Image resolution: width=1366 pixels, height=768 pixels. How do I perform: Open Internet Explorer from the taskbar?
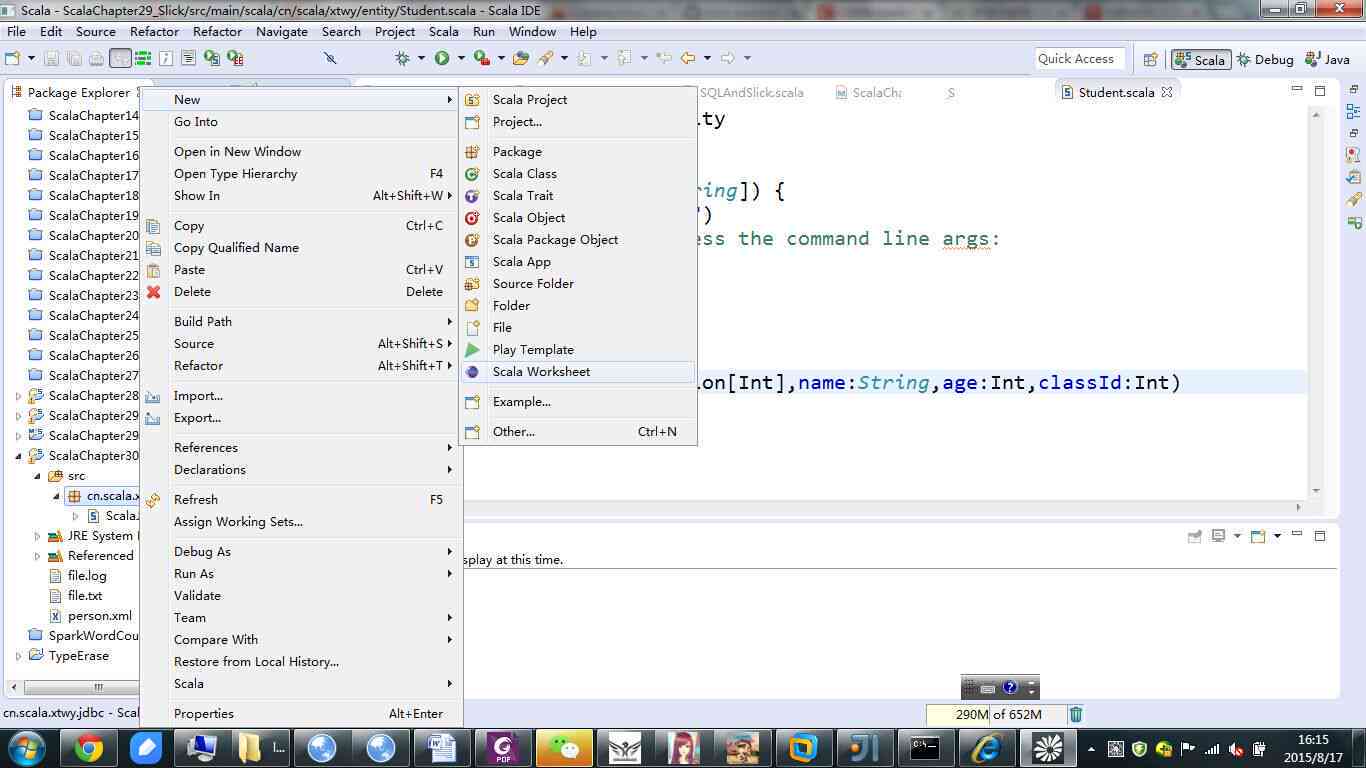(986, 747)
